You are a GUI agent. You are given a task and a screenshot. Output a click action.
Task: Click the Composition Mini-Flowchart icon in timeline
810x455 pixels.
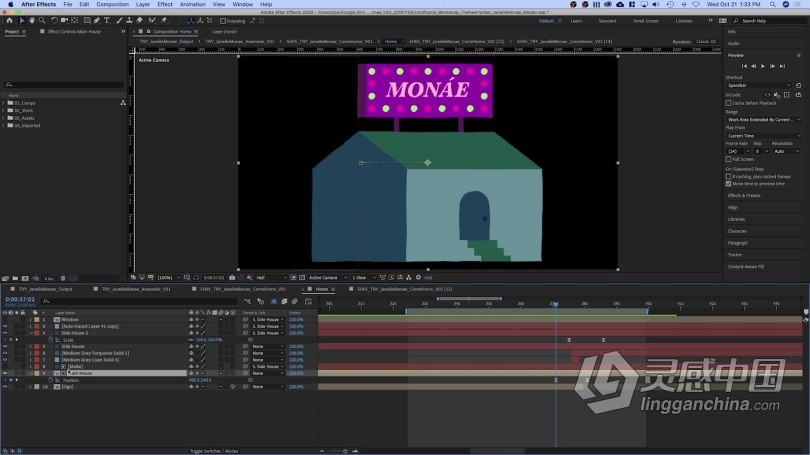(x=247, y=302)
